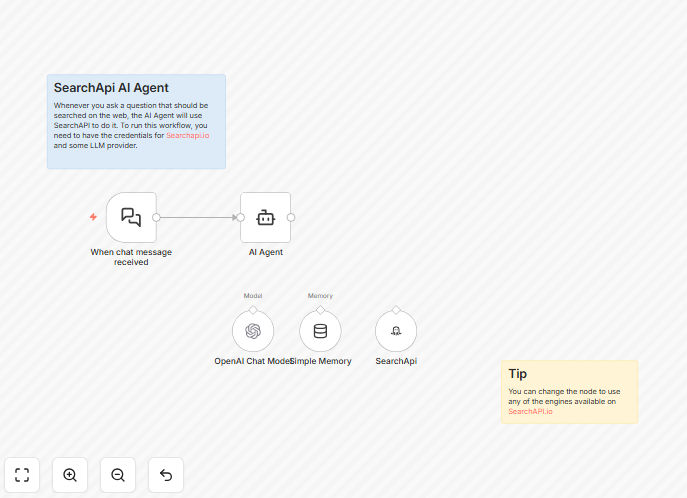Zoom out of the workflow canvas

click(118, 475)
